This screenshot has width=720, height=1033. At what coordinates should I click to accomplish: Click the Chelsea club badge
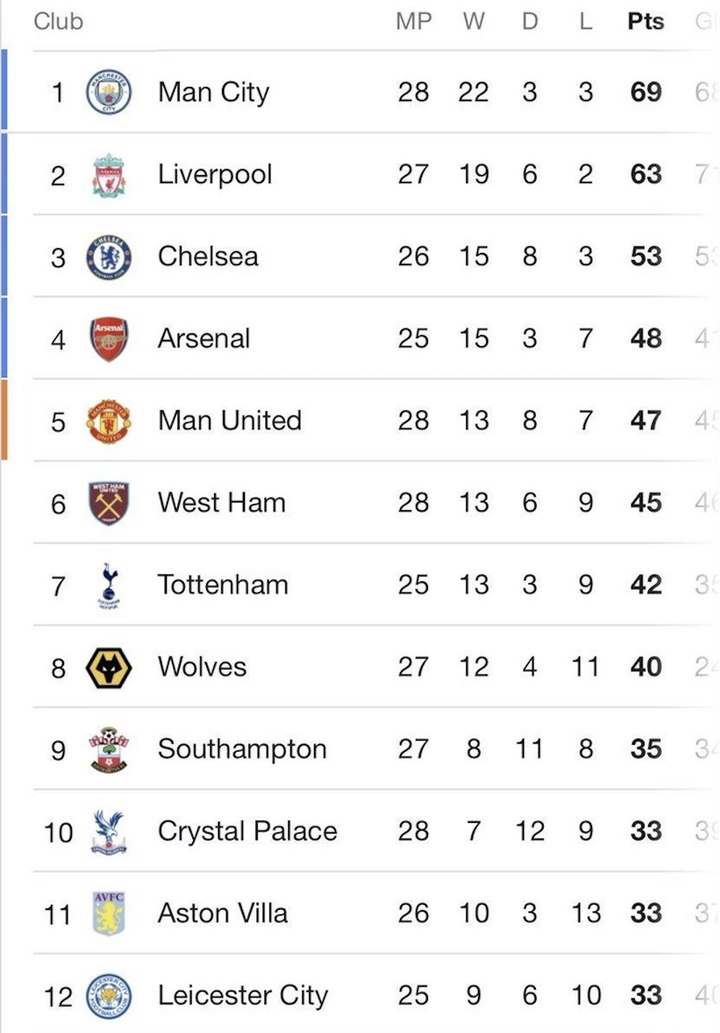click(109, 257)
